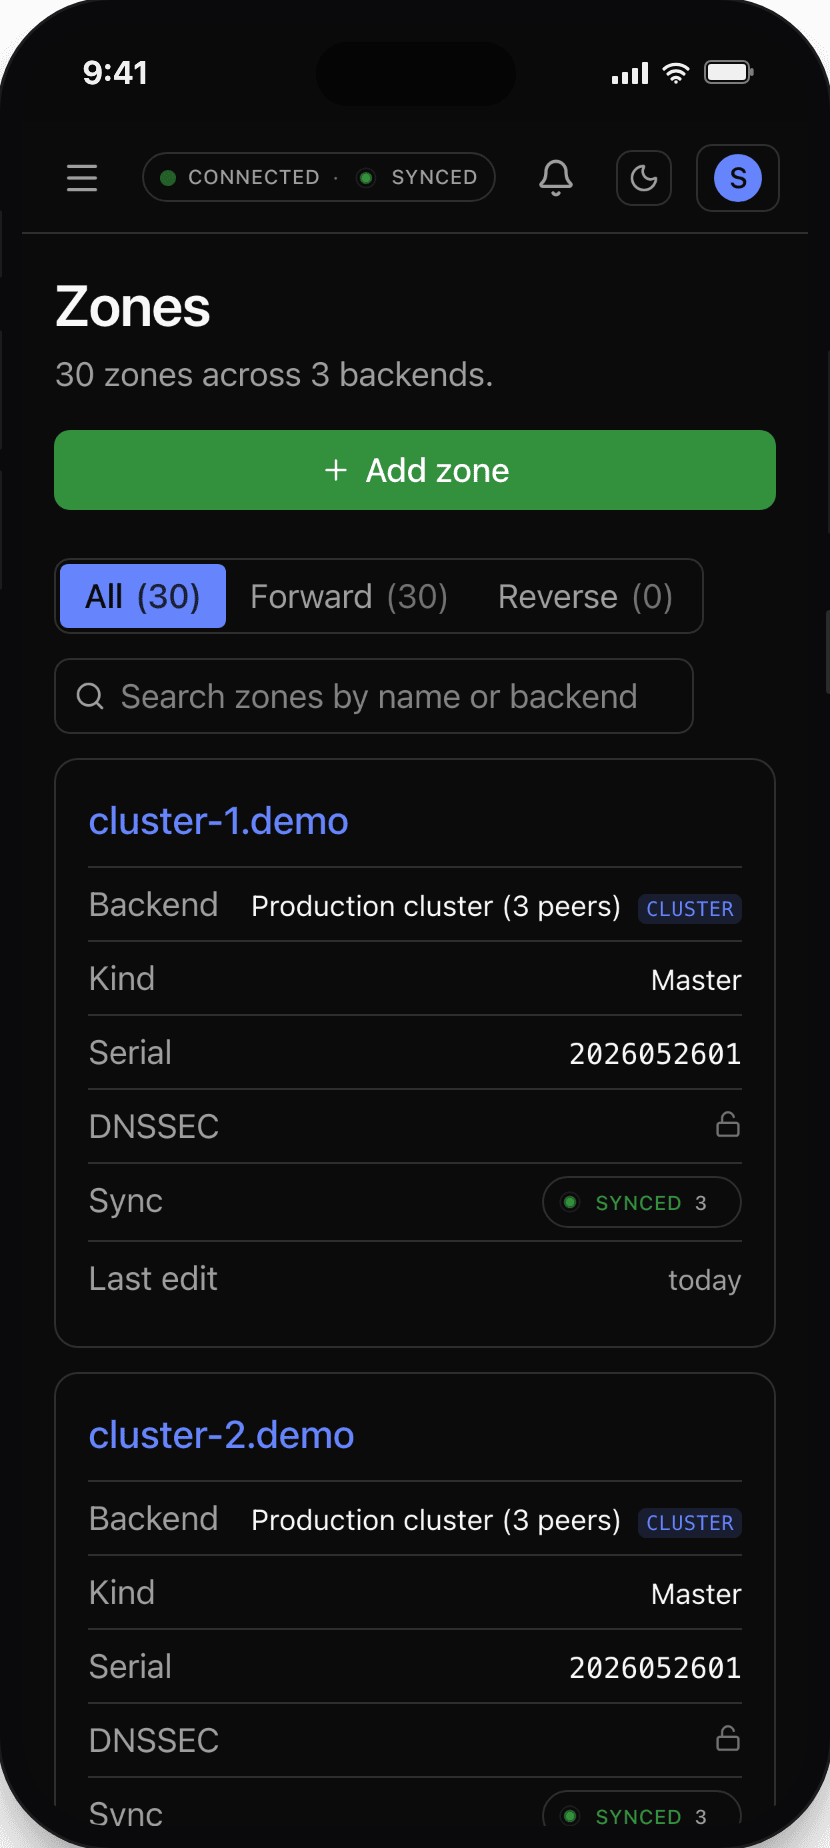Viewport: 830px width, 1848px height.
Task: Click the DNSSEC unlock icon for cluster-1.demo
Action: click(x=728, y=1125)
